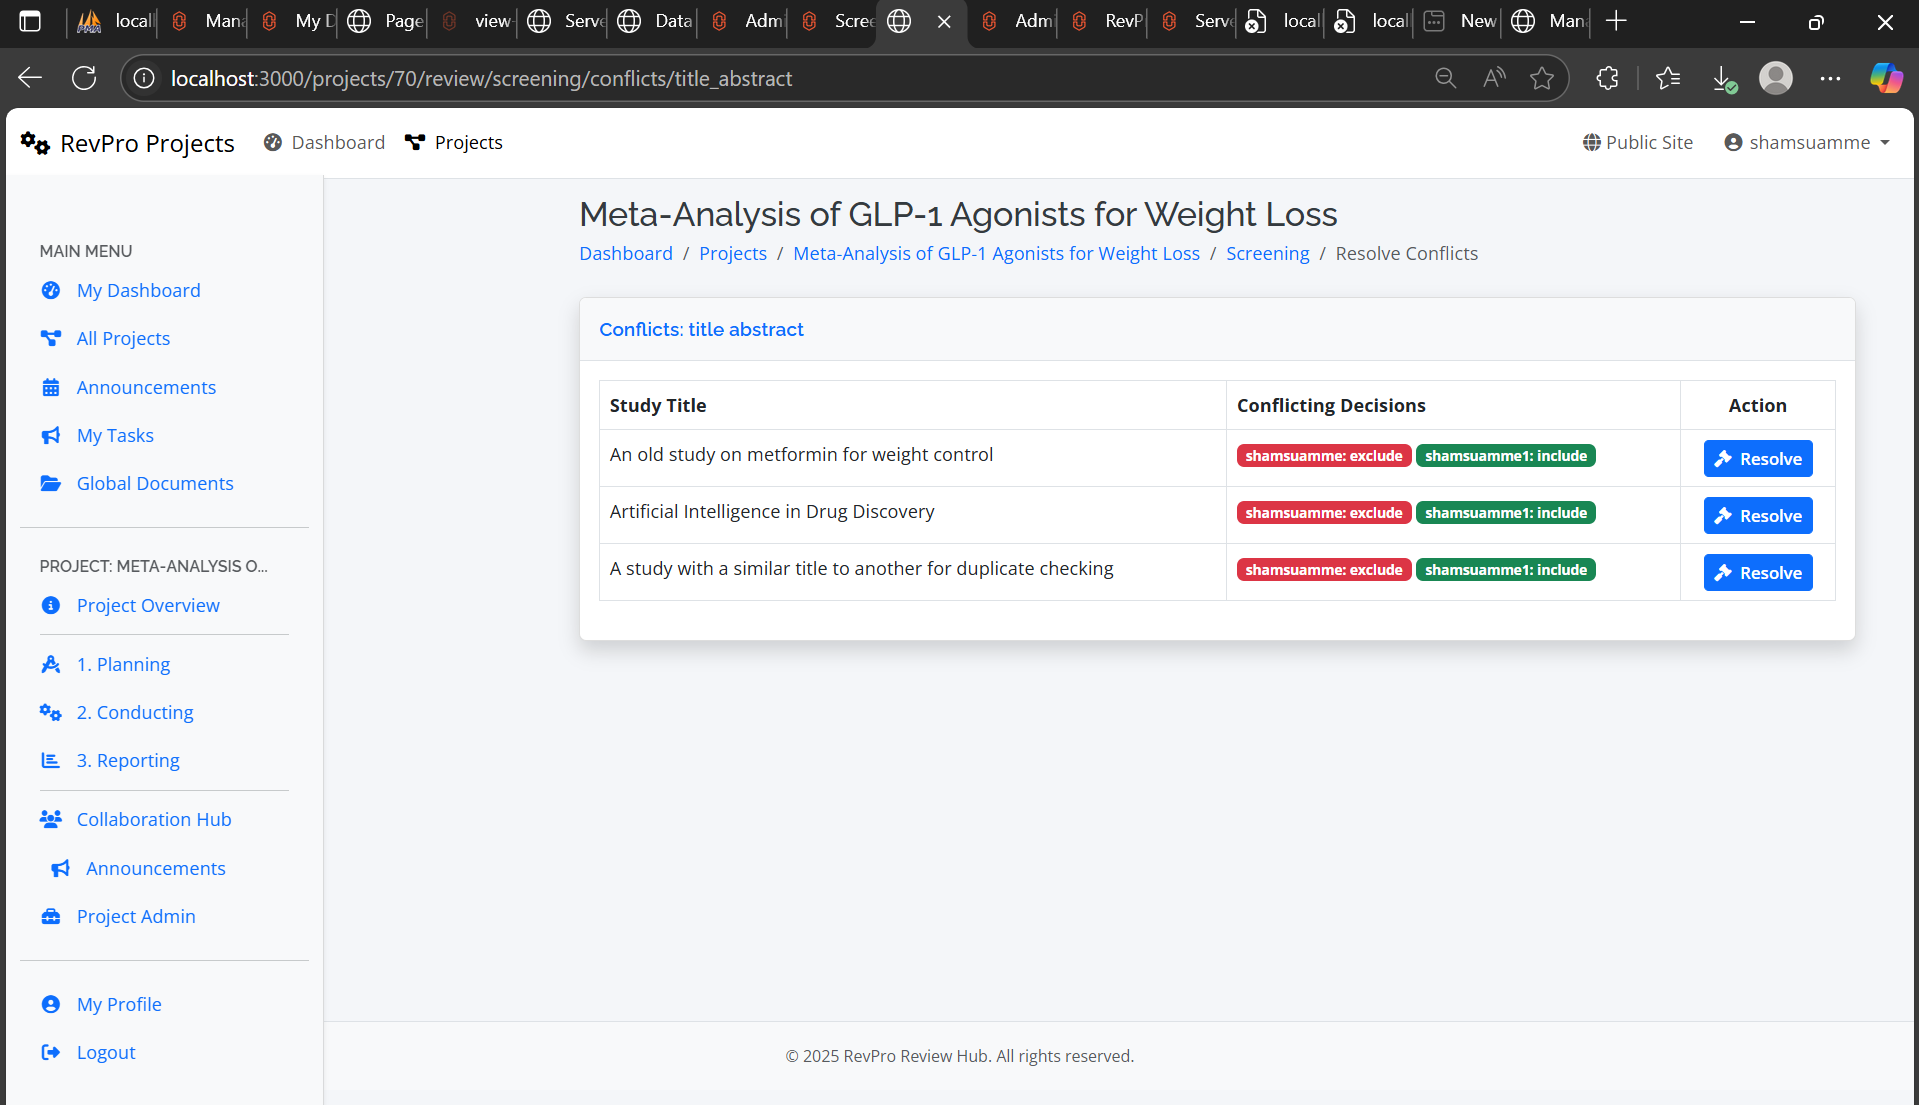1919x1105 pixels.
Task: Click the Global Documents folder icon
Action: tap(50, 483)
